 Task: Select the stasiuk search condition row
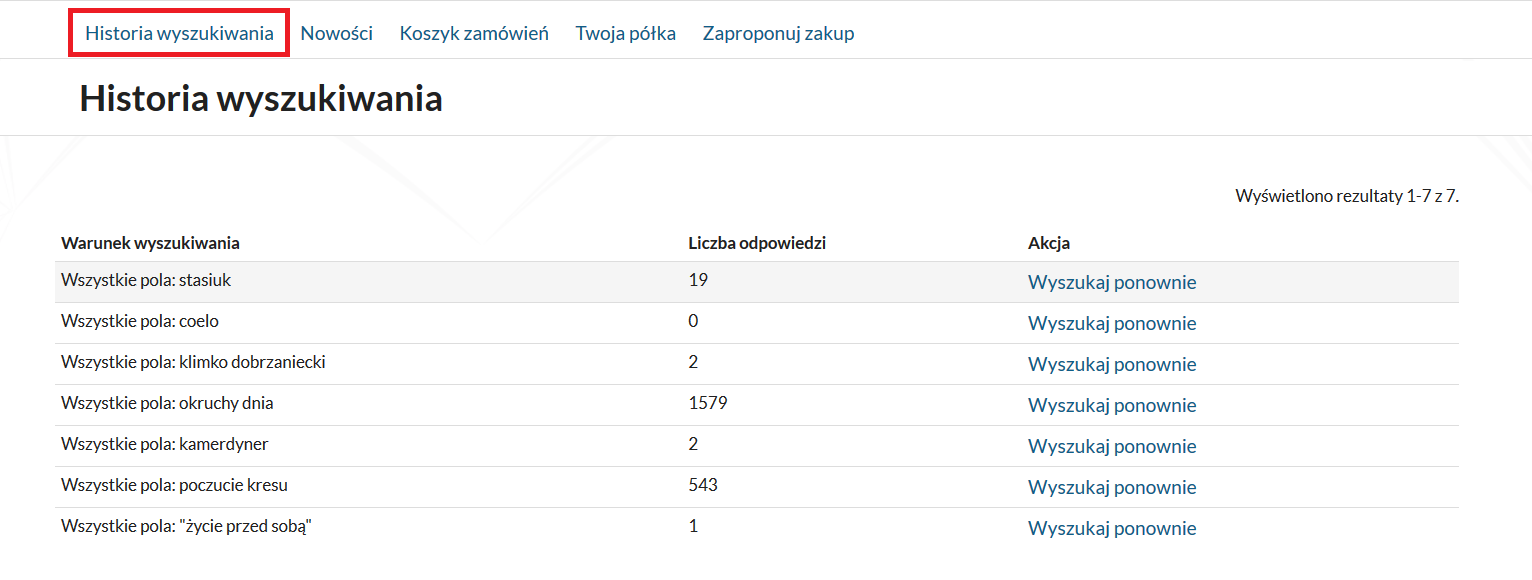click(x=757, y=282)
